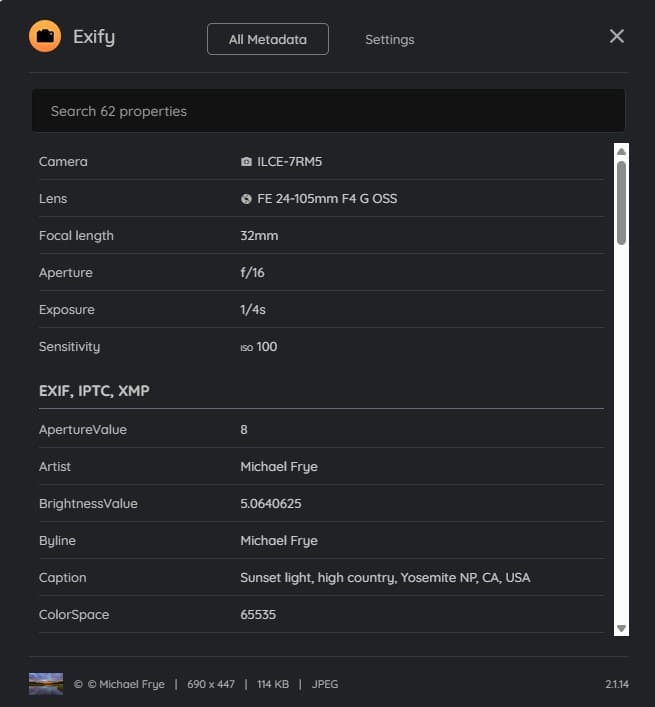This screenshot has height=707, width=655.
Task: Close the Exify metadata panel
Action: 616,36
